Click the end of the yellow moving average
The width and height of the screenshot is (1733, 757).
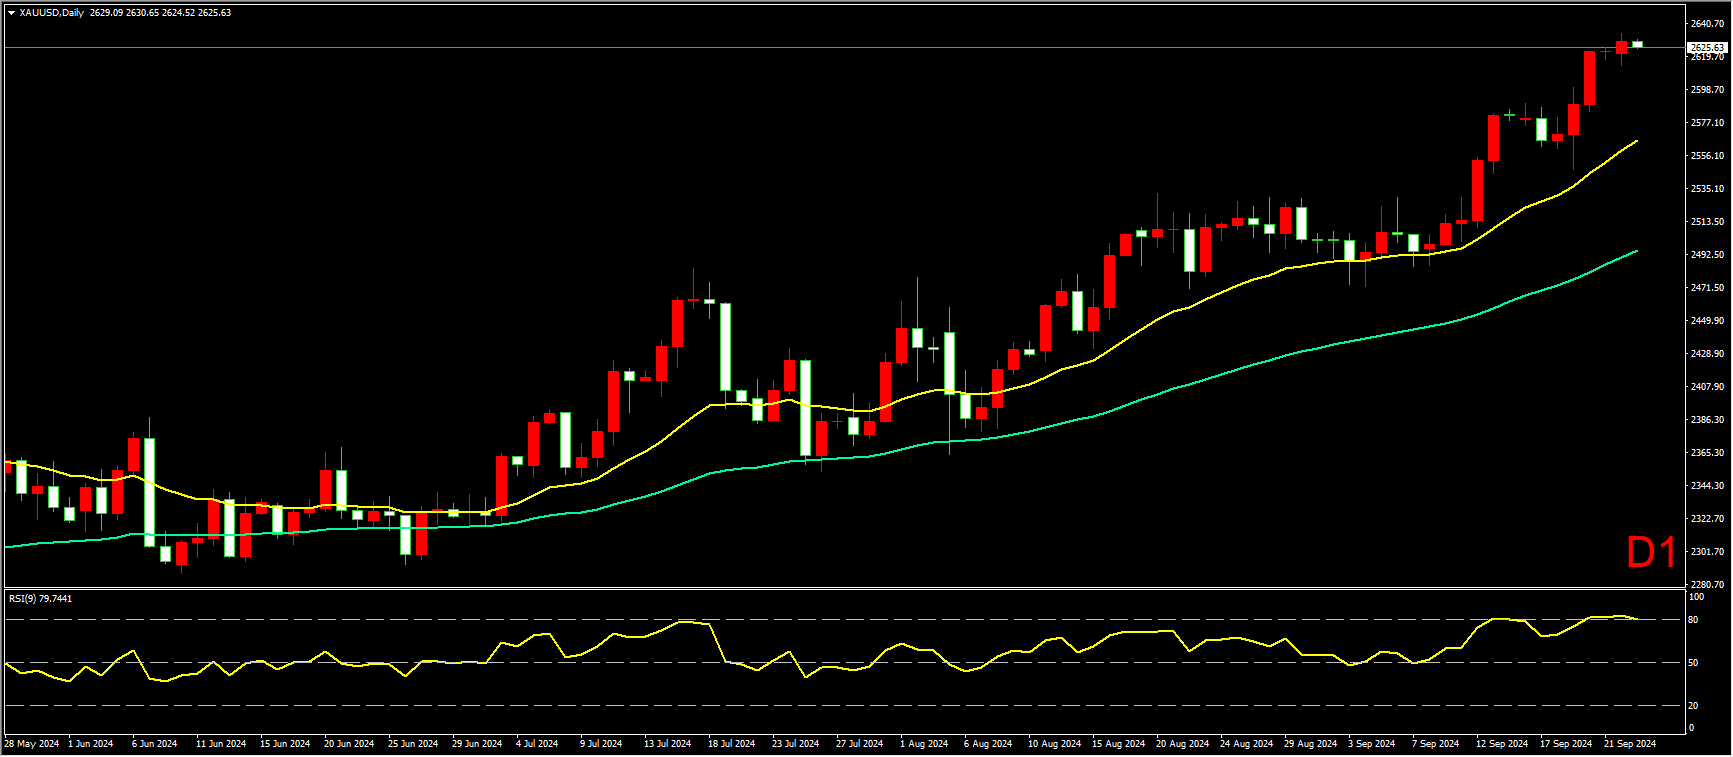click(x=1636, y=141)
